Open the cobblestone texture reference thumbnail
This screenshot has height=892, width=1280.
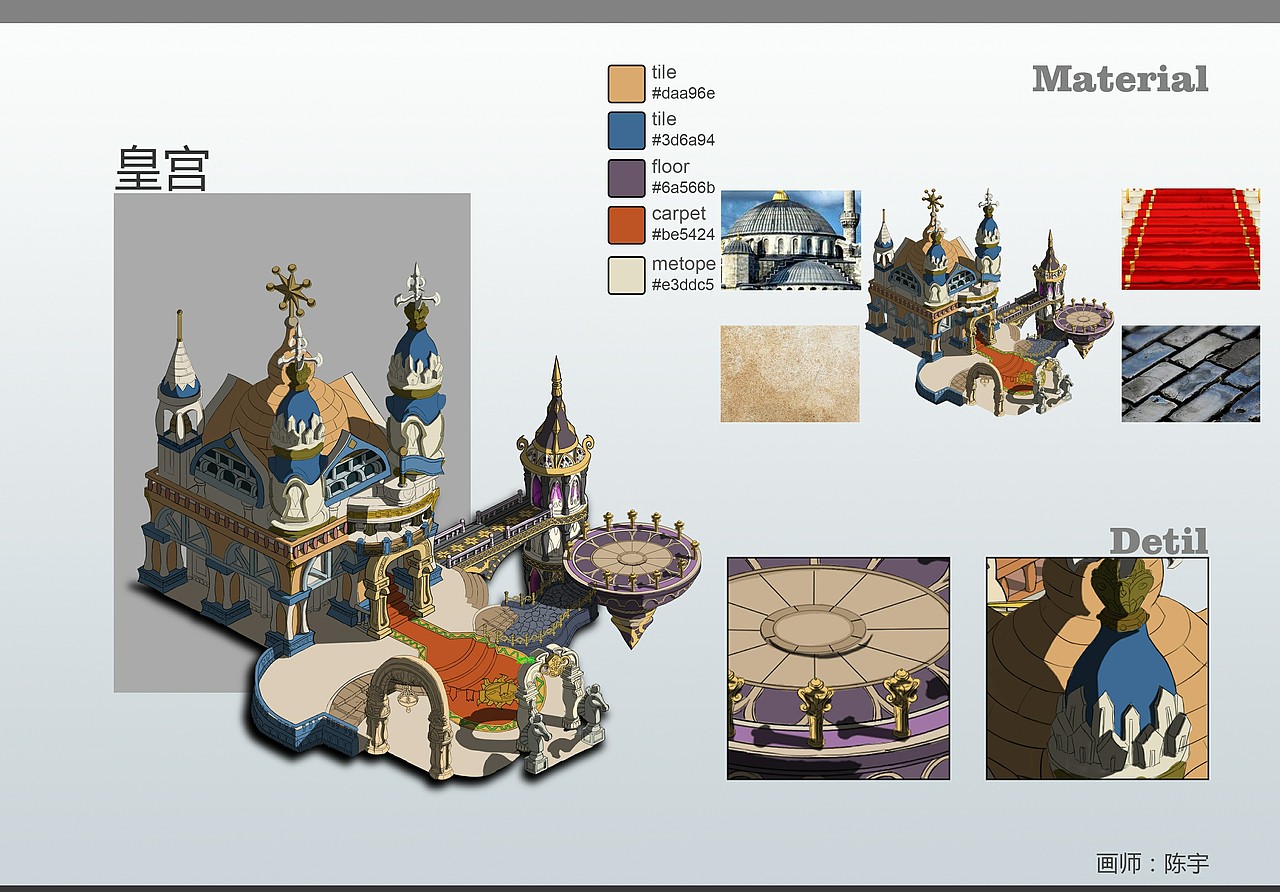tap(1190, 373)
